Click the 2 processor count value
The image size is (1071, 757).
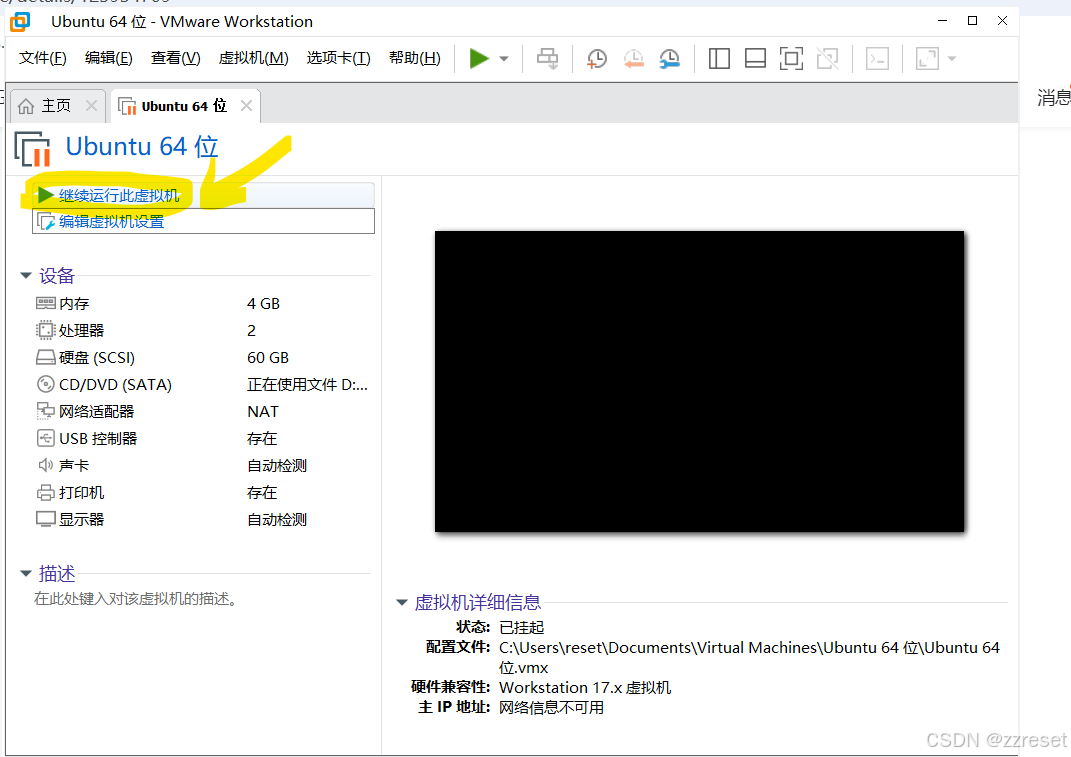click(x=251, y=331)
